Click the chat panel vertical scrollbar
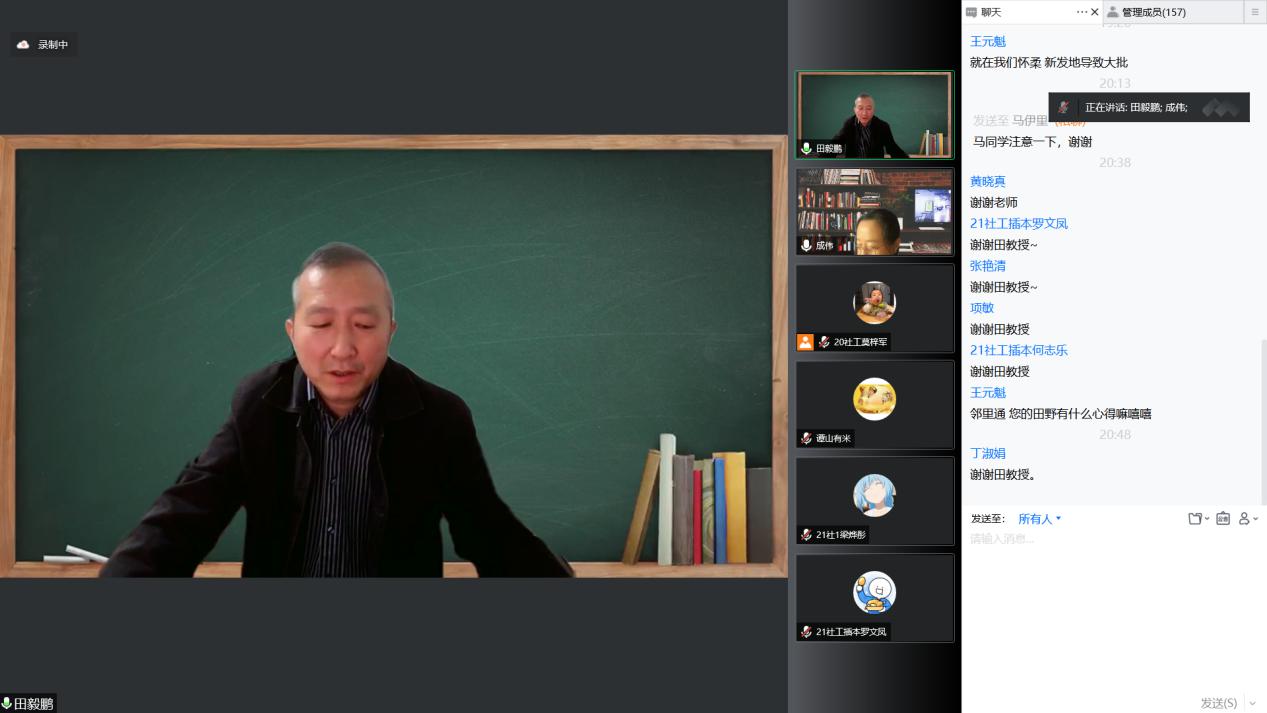Image resolution: width=1267 pixels, height=713 pixels. (x=1262, y=420)
